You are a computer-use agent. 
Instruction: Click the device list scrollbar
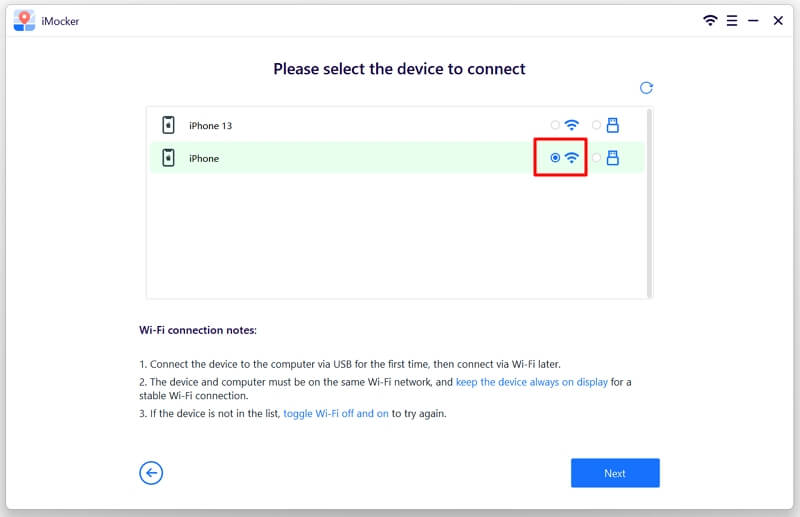pos(649,200)
